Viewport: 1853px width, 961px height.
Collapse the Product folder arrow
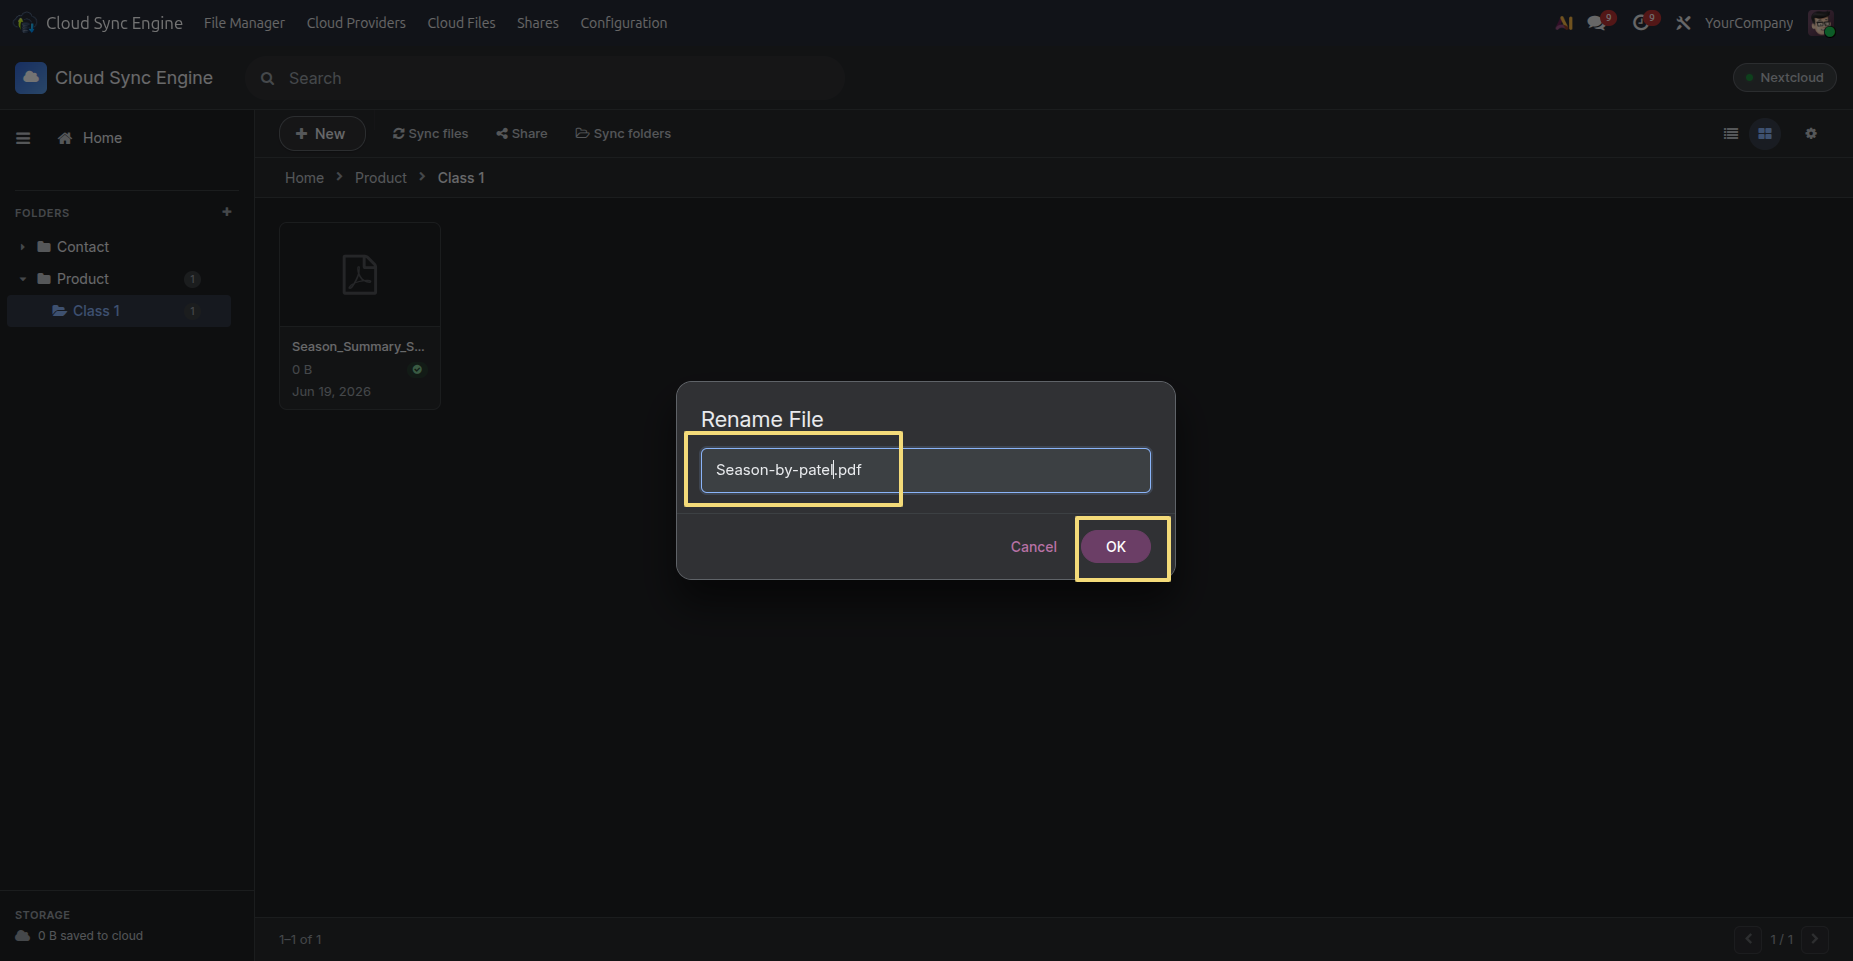pos(22,279)
